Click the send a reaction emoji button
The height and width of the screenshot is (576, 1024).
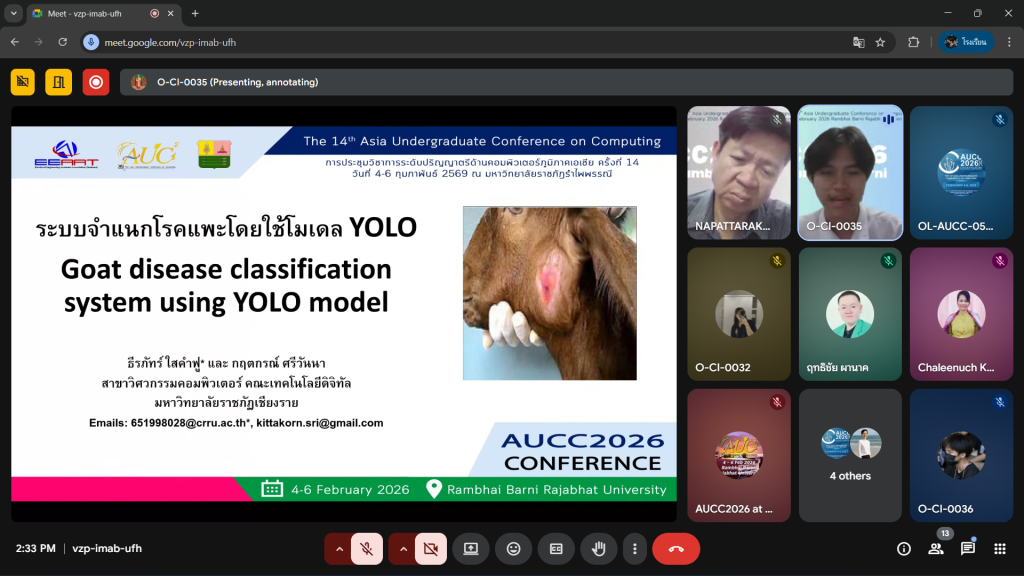point(513,548)
